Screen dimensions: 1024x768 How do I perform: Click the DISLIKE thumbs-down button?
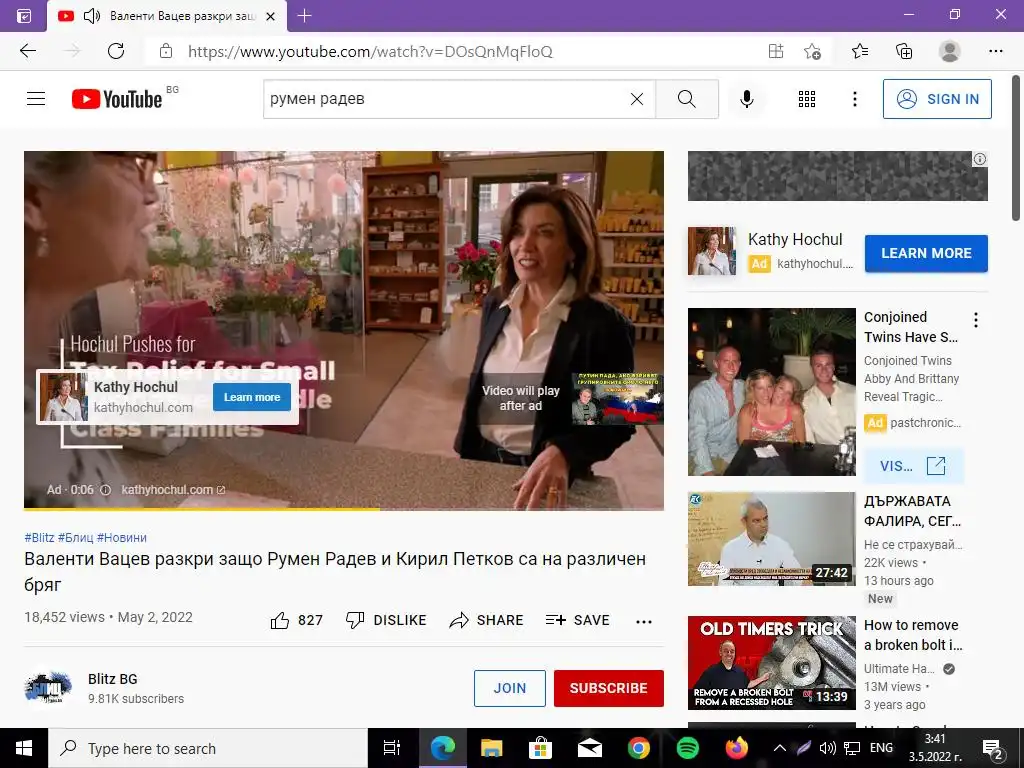click(x=385, y=620)
